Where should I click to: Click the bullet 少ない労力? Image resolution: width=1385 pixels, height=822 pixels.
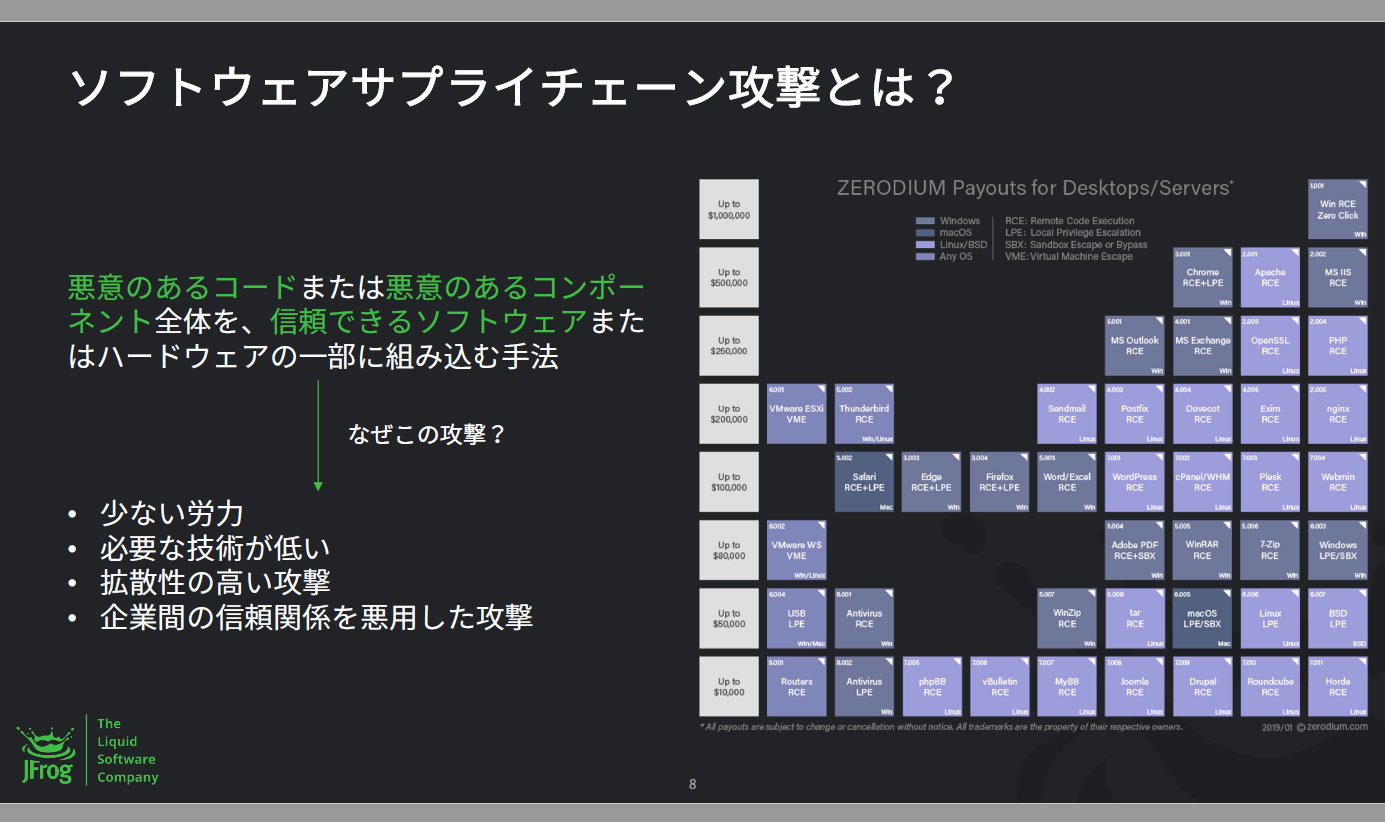172,514
